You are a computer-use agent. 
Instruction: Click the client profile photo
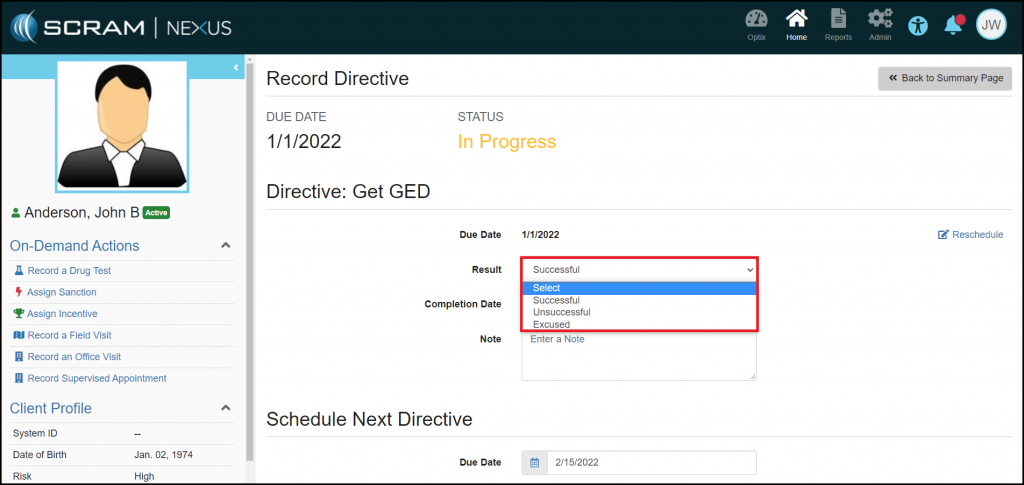pos(122,127)
